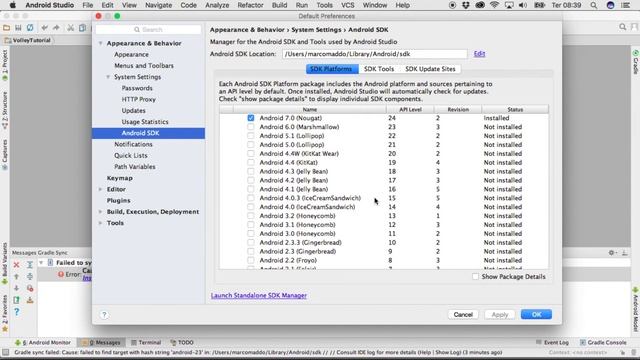Click Launch Standalone SDK Manager link
This screenshot has width=640, height=360.
pyautogui.click(x=259, y=296)
